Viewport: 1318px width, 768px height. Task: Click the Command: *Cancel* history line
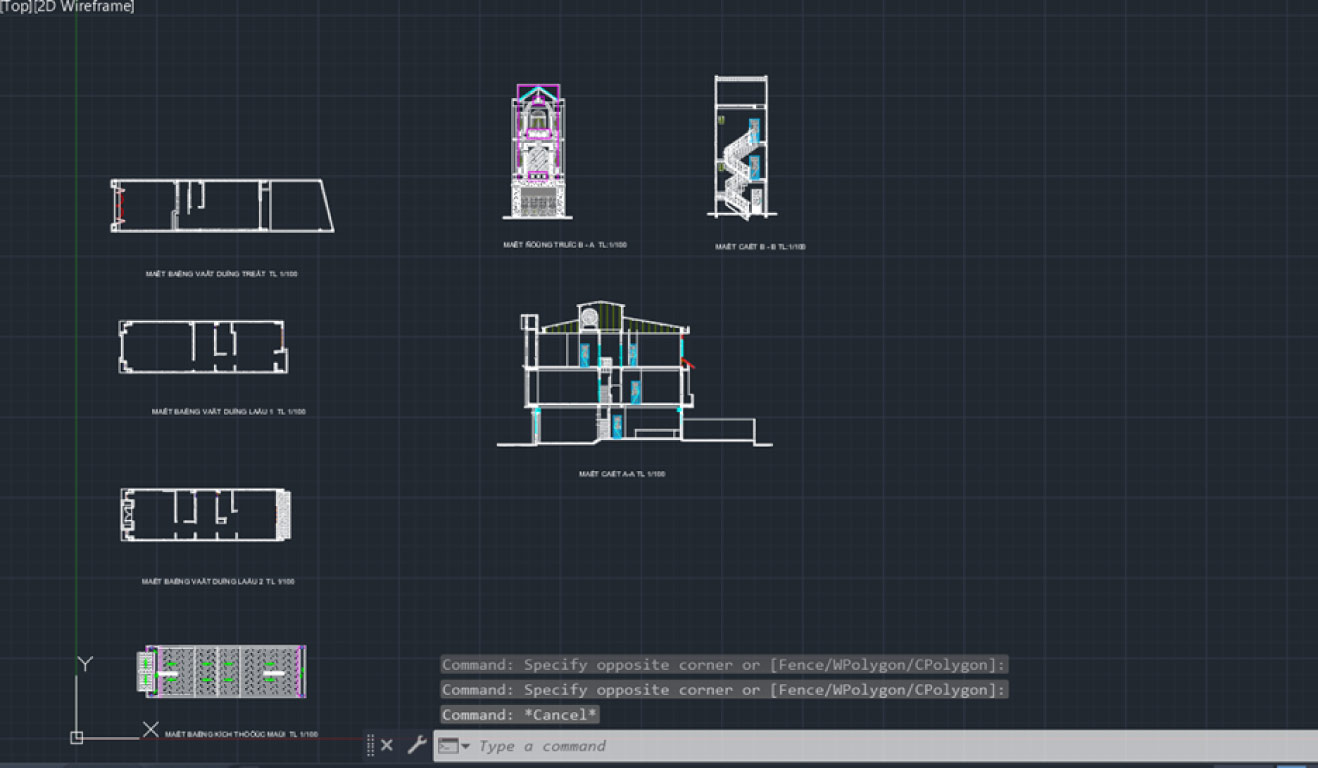520,715
